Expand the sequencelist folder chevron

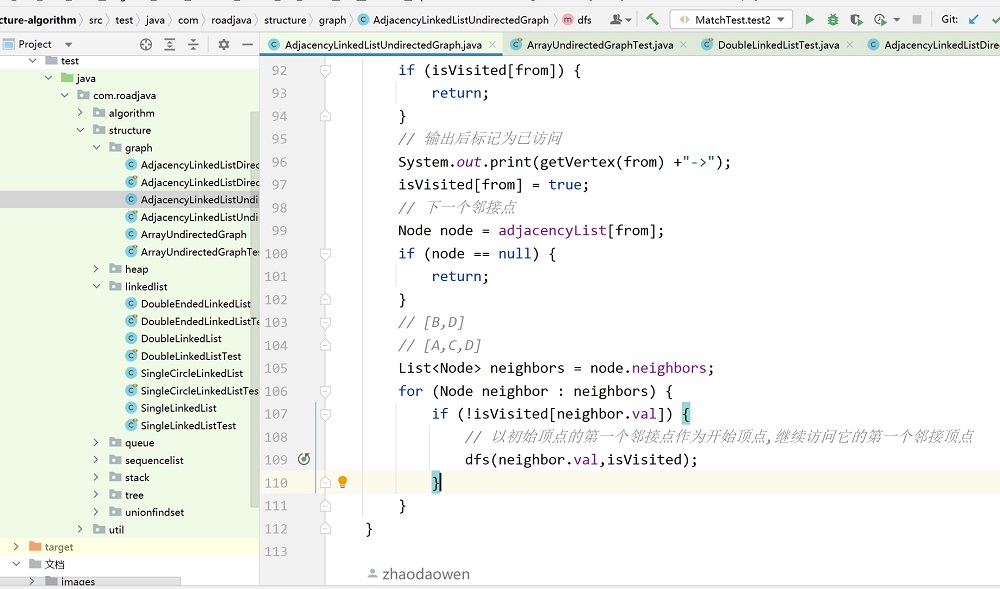(96, 460)
